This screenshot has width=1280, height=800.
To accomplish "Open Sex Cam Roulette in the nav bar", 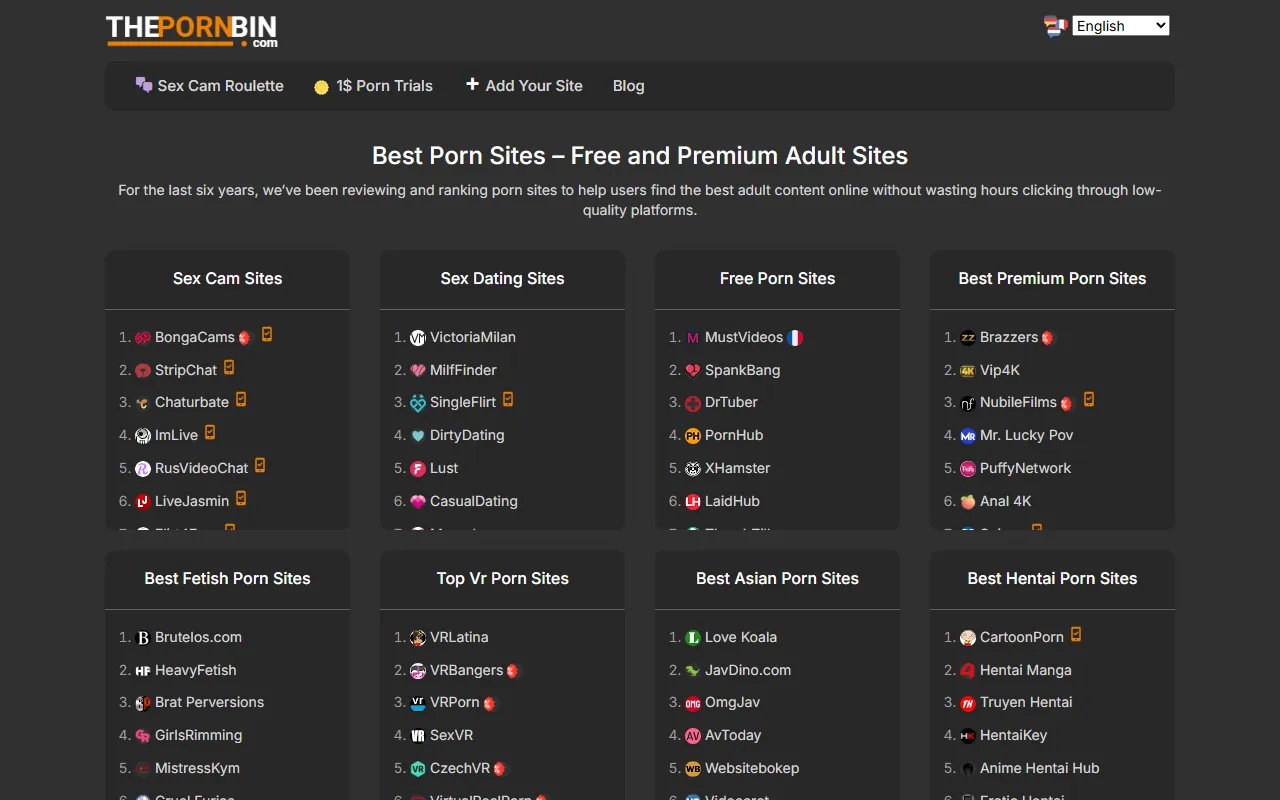I will pos(209,86).
